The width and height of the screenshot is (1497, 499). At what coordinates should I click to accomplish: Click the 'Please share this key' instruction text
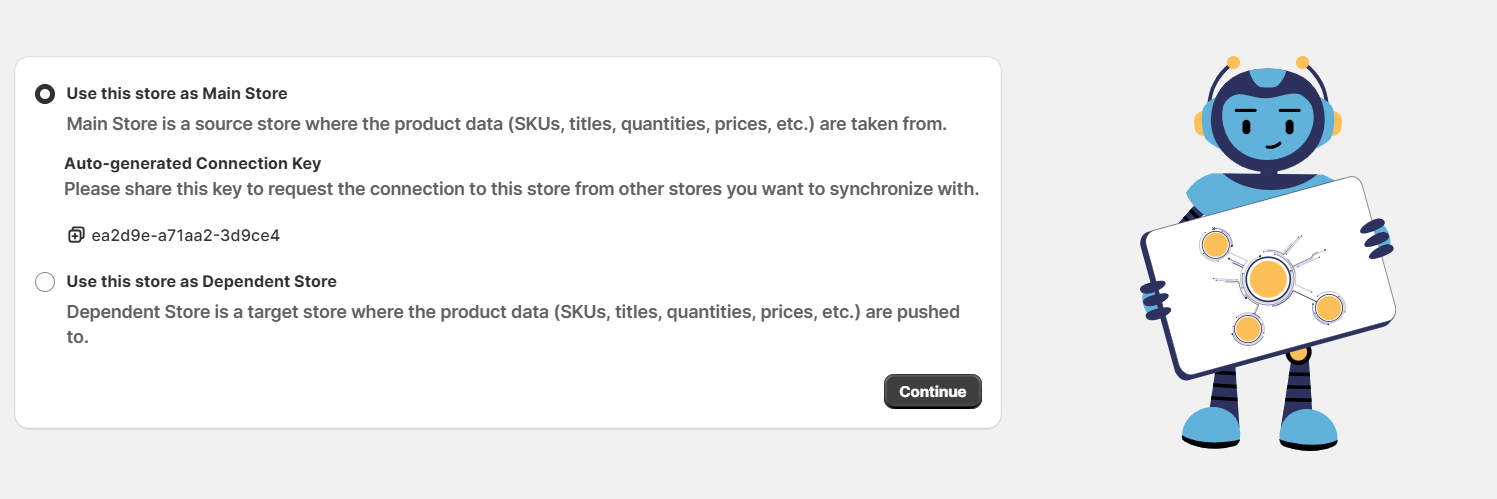point(522,189)
